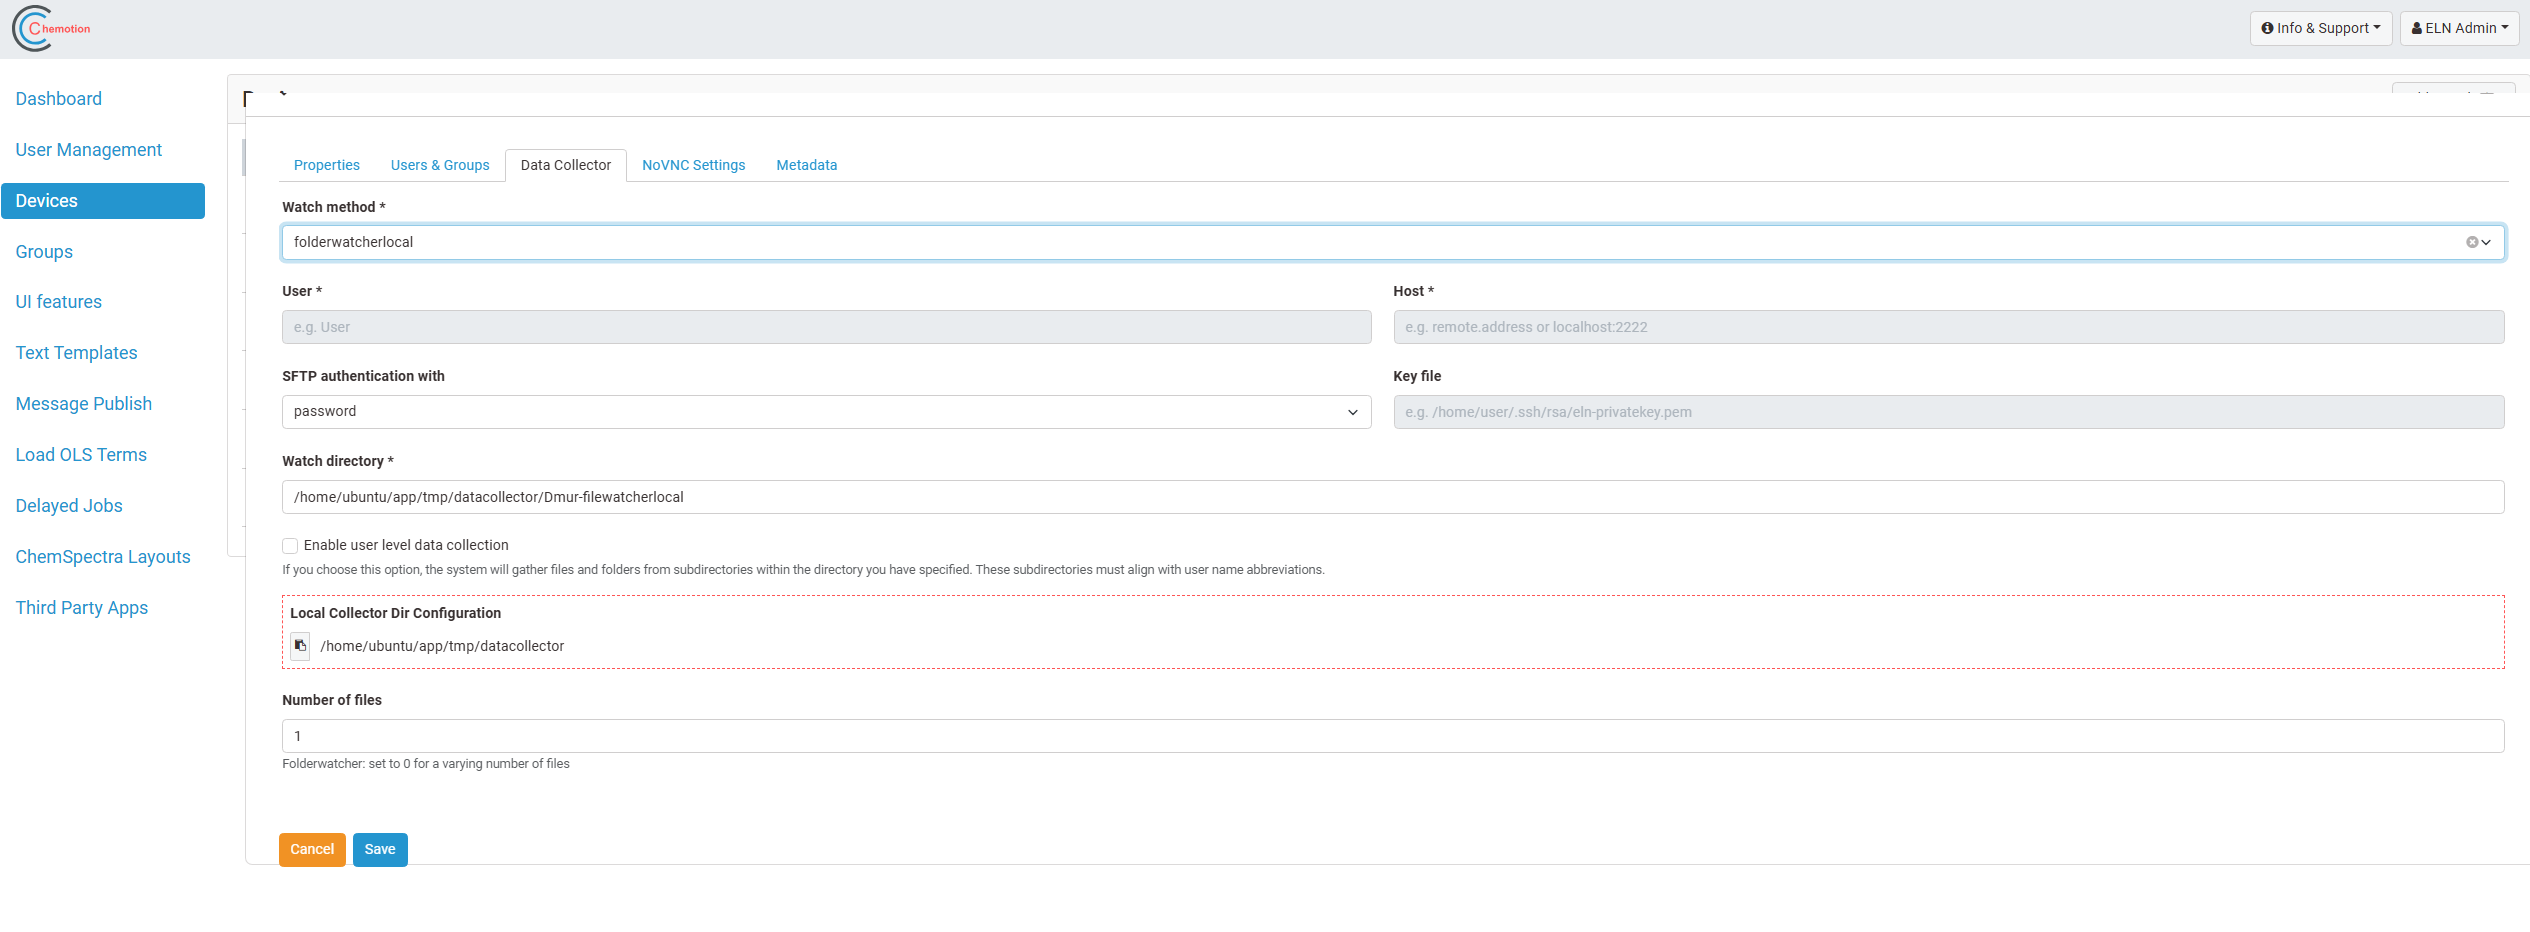
Task: Switch to the Properties tab
Action: point(327,165)
